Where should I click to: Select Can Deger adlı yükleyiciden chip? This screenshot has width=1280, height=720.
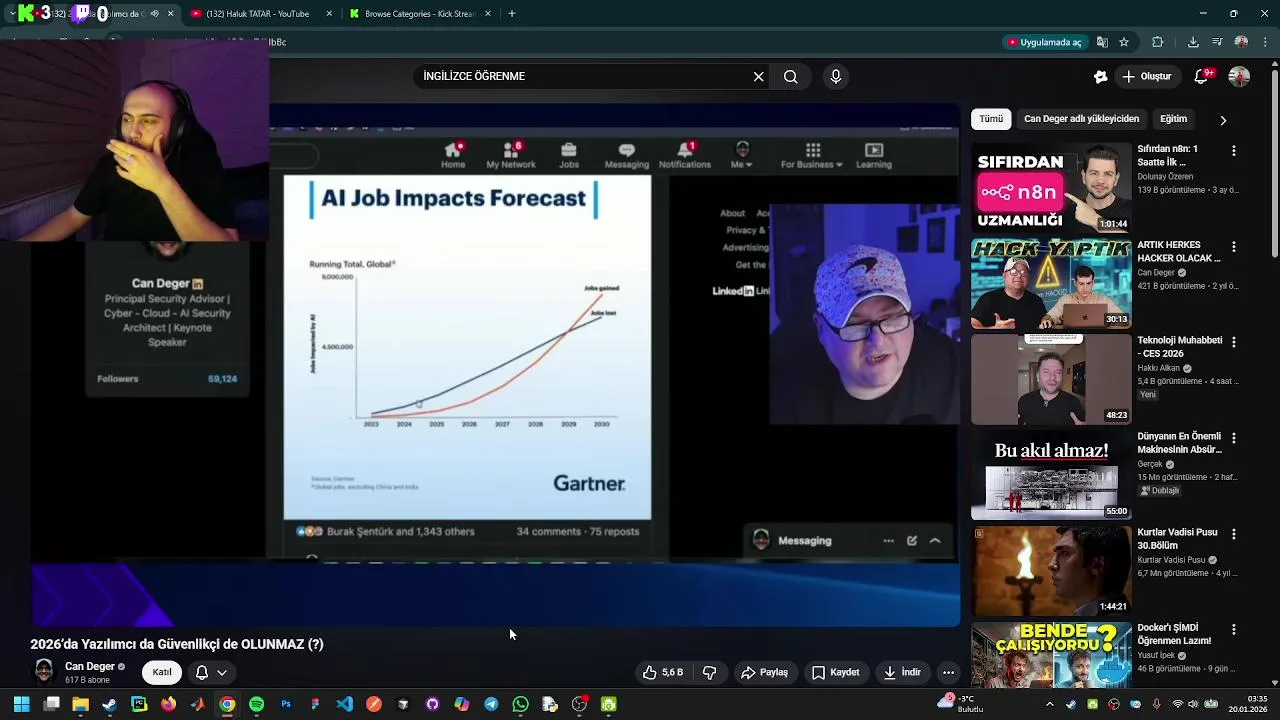[1081, 119]
